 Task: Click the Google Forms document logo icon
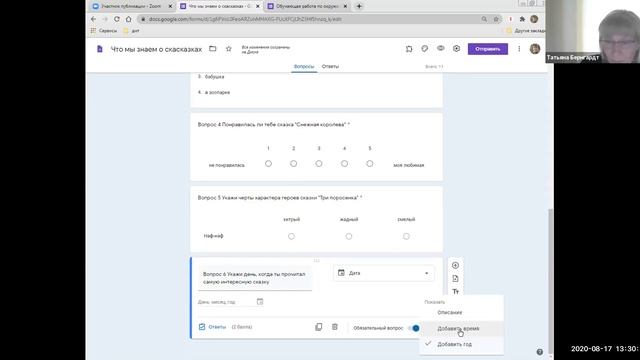[x=100, y=49]
